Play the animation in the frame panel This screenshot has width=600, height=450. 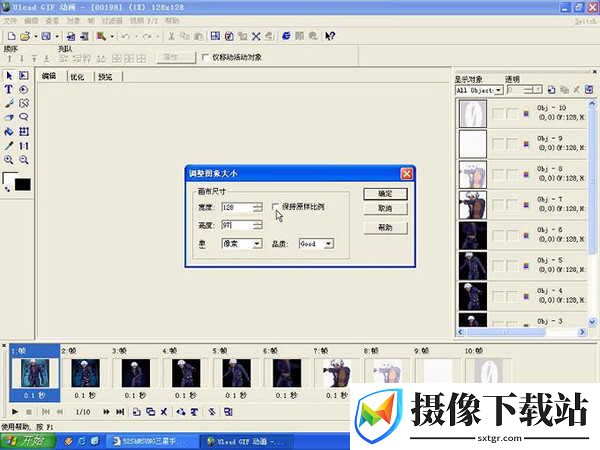tap(15, 412)
